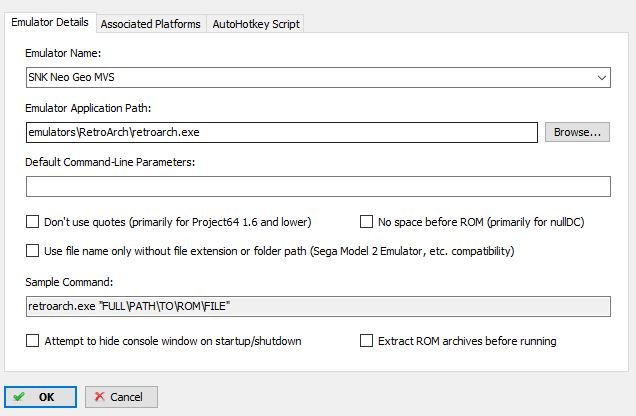
Task: Enable Attempt to hide console window option
Action: pyautogui.click(x=32, y=341)
